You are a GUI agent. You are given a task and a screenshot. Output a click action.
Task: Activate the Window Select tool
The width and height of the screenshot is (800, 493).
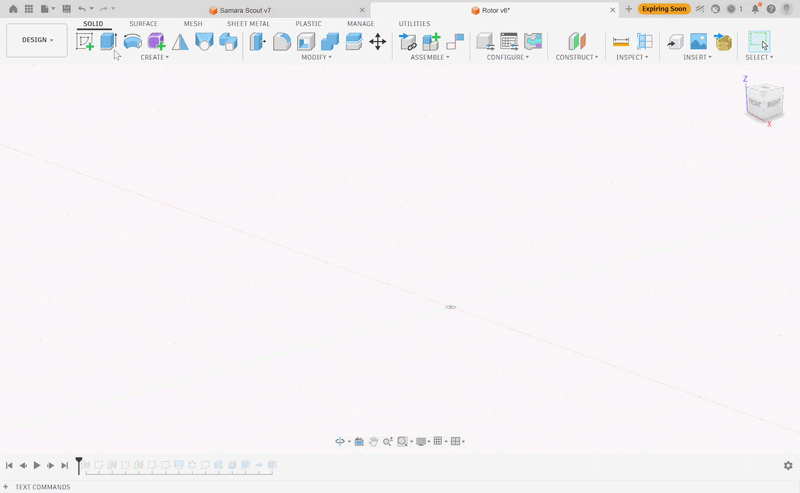[759, 41]
